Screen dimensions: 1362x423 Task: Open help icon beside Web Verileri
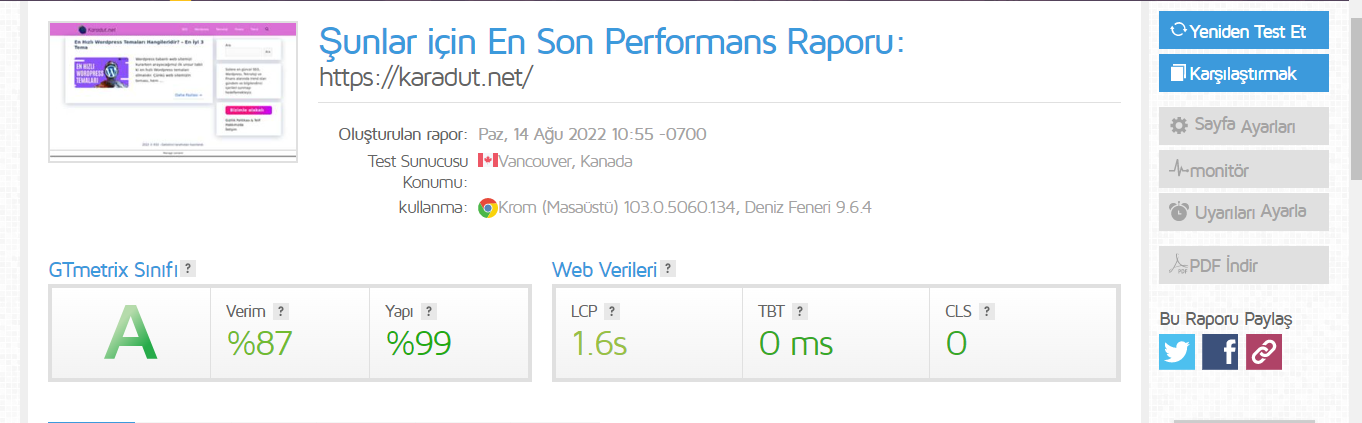tap(668, 269)
